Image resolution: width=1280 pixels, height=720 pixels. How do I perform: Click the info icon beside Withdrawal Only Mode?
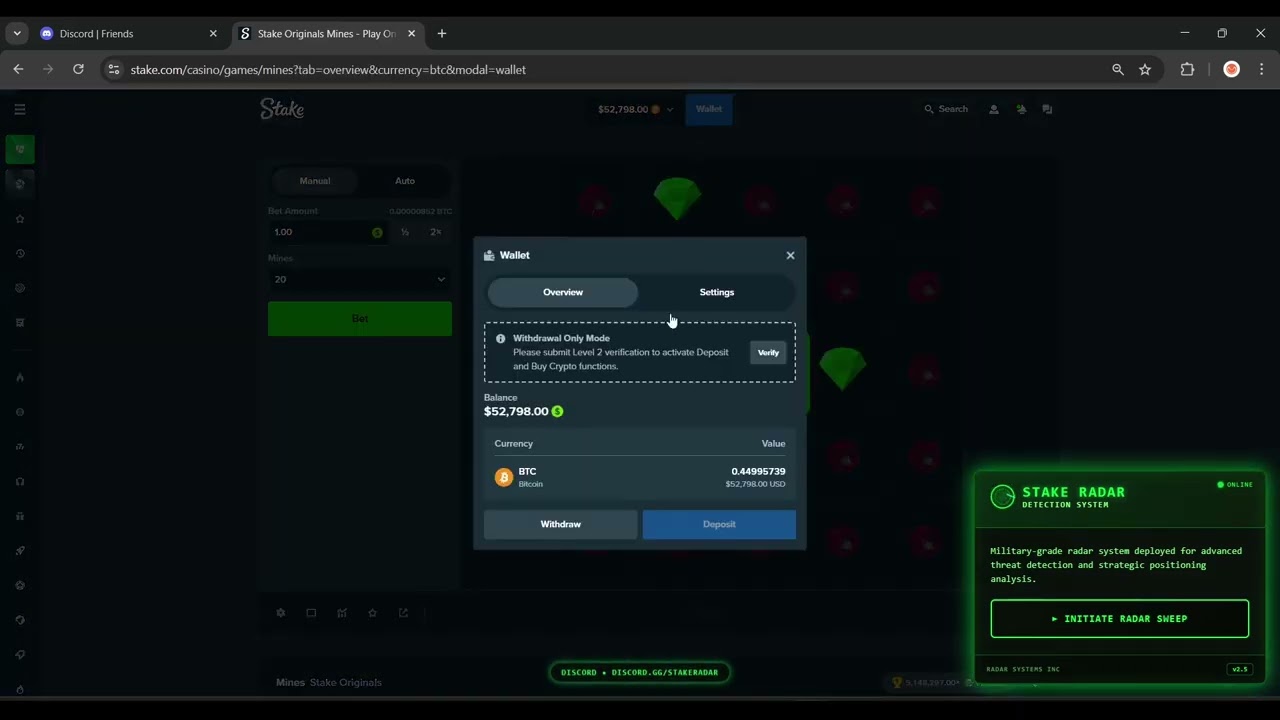[x=500, y=338]
